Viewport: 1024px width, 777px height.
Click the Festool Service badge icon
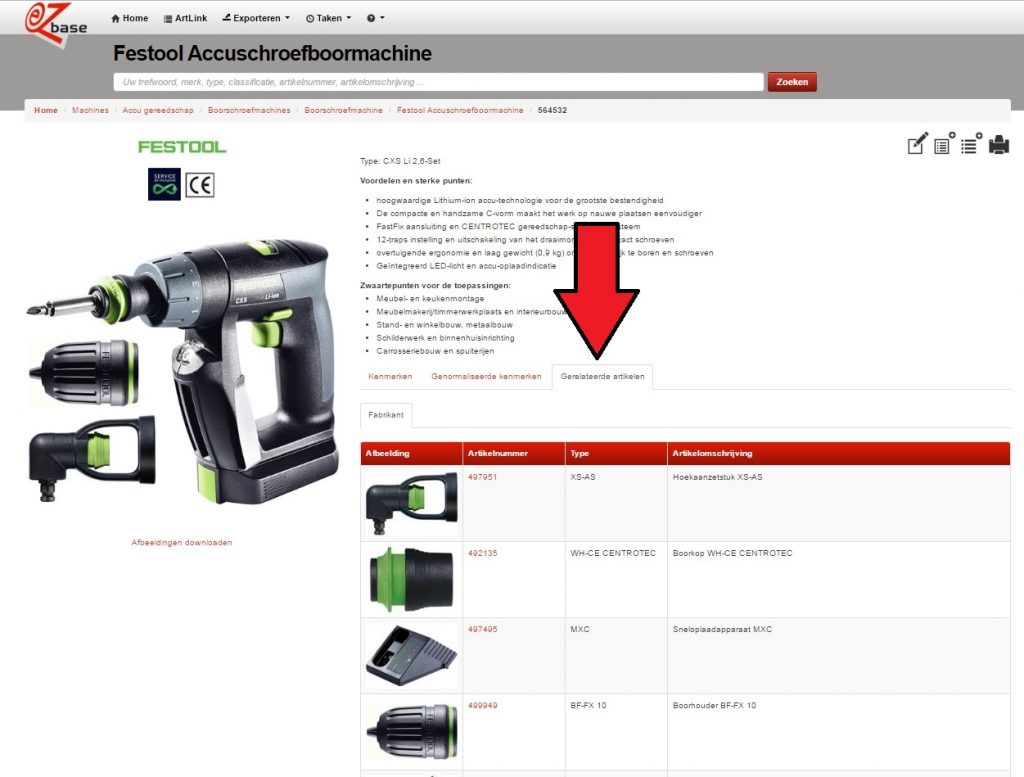coord(164,185)
